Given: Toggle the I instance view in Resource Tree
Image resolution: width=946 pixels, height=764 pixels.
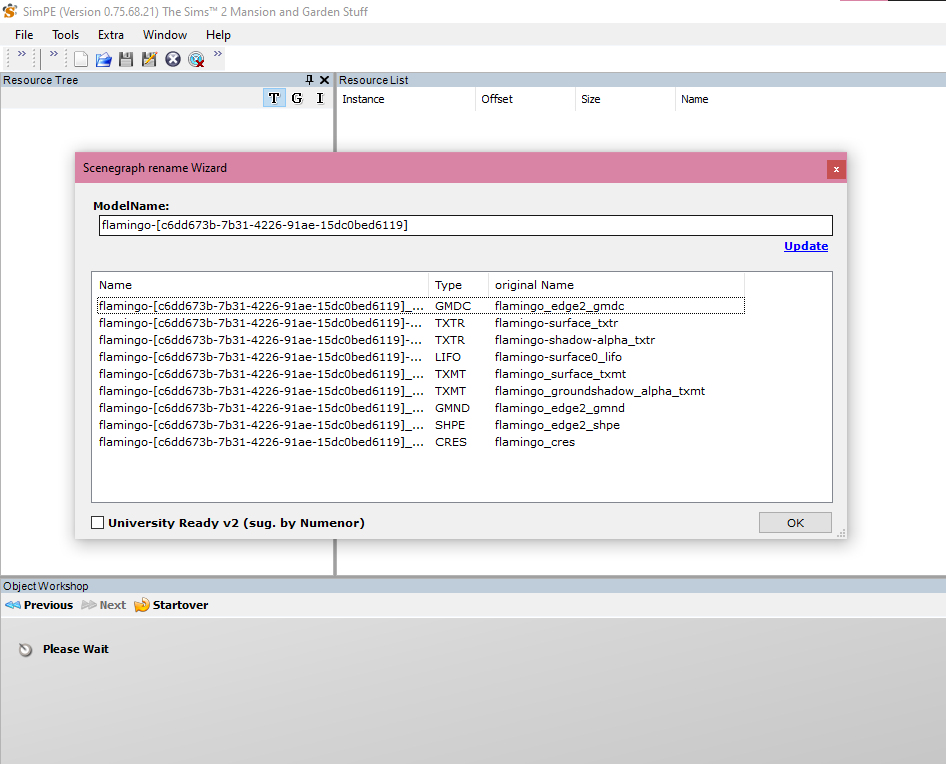Looking at the screenshot, I should pos(320,98).
